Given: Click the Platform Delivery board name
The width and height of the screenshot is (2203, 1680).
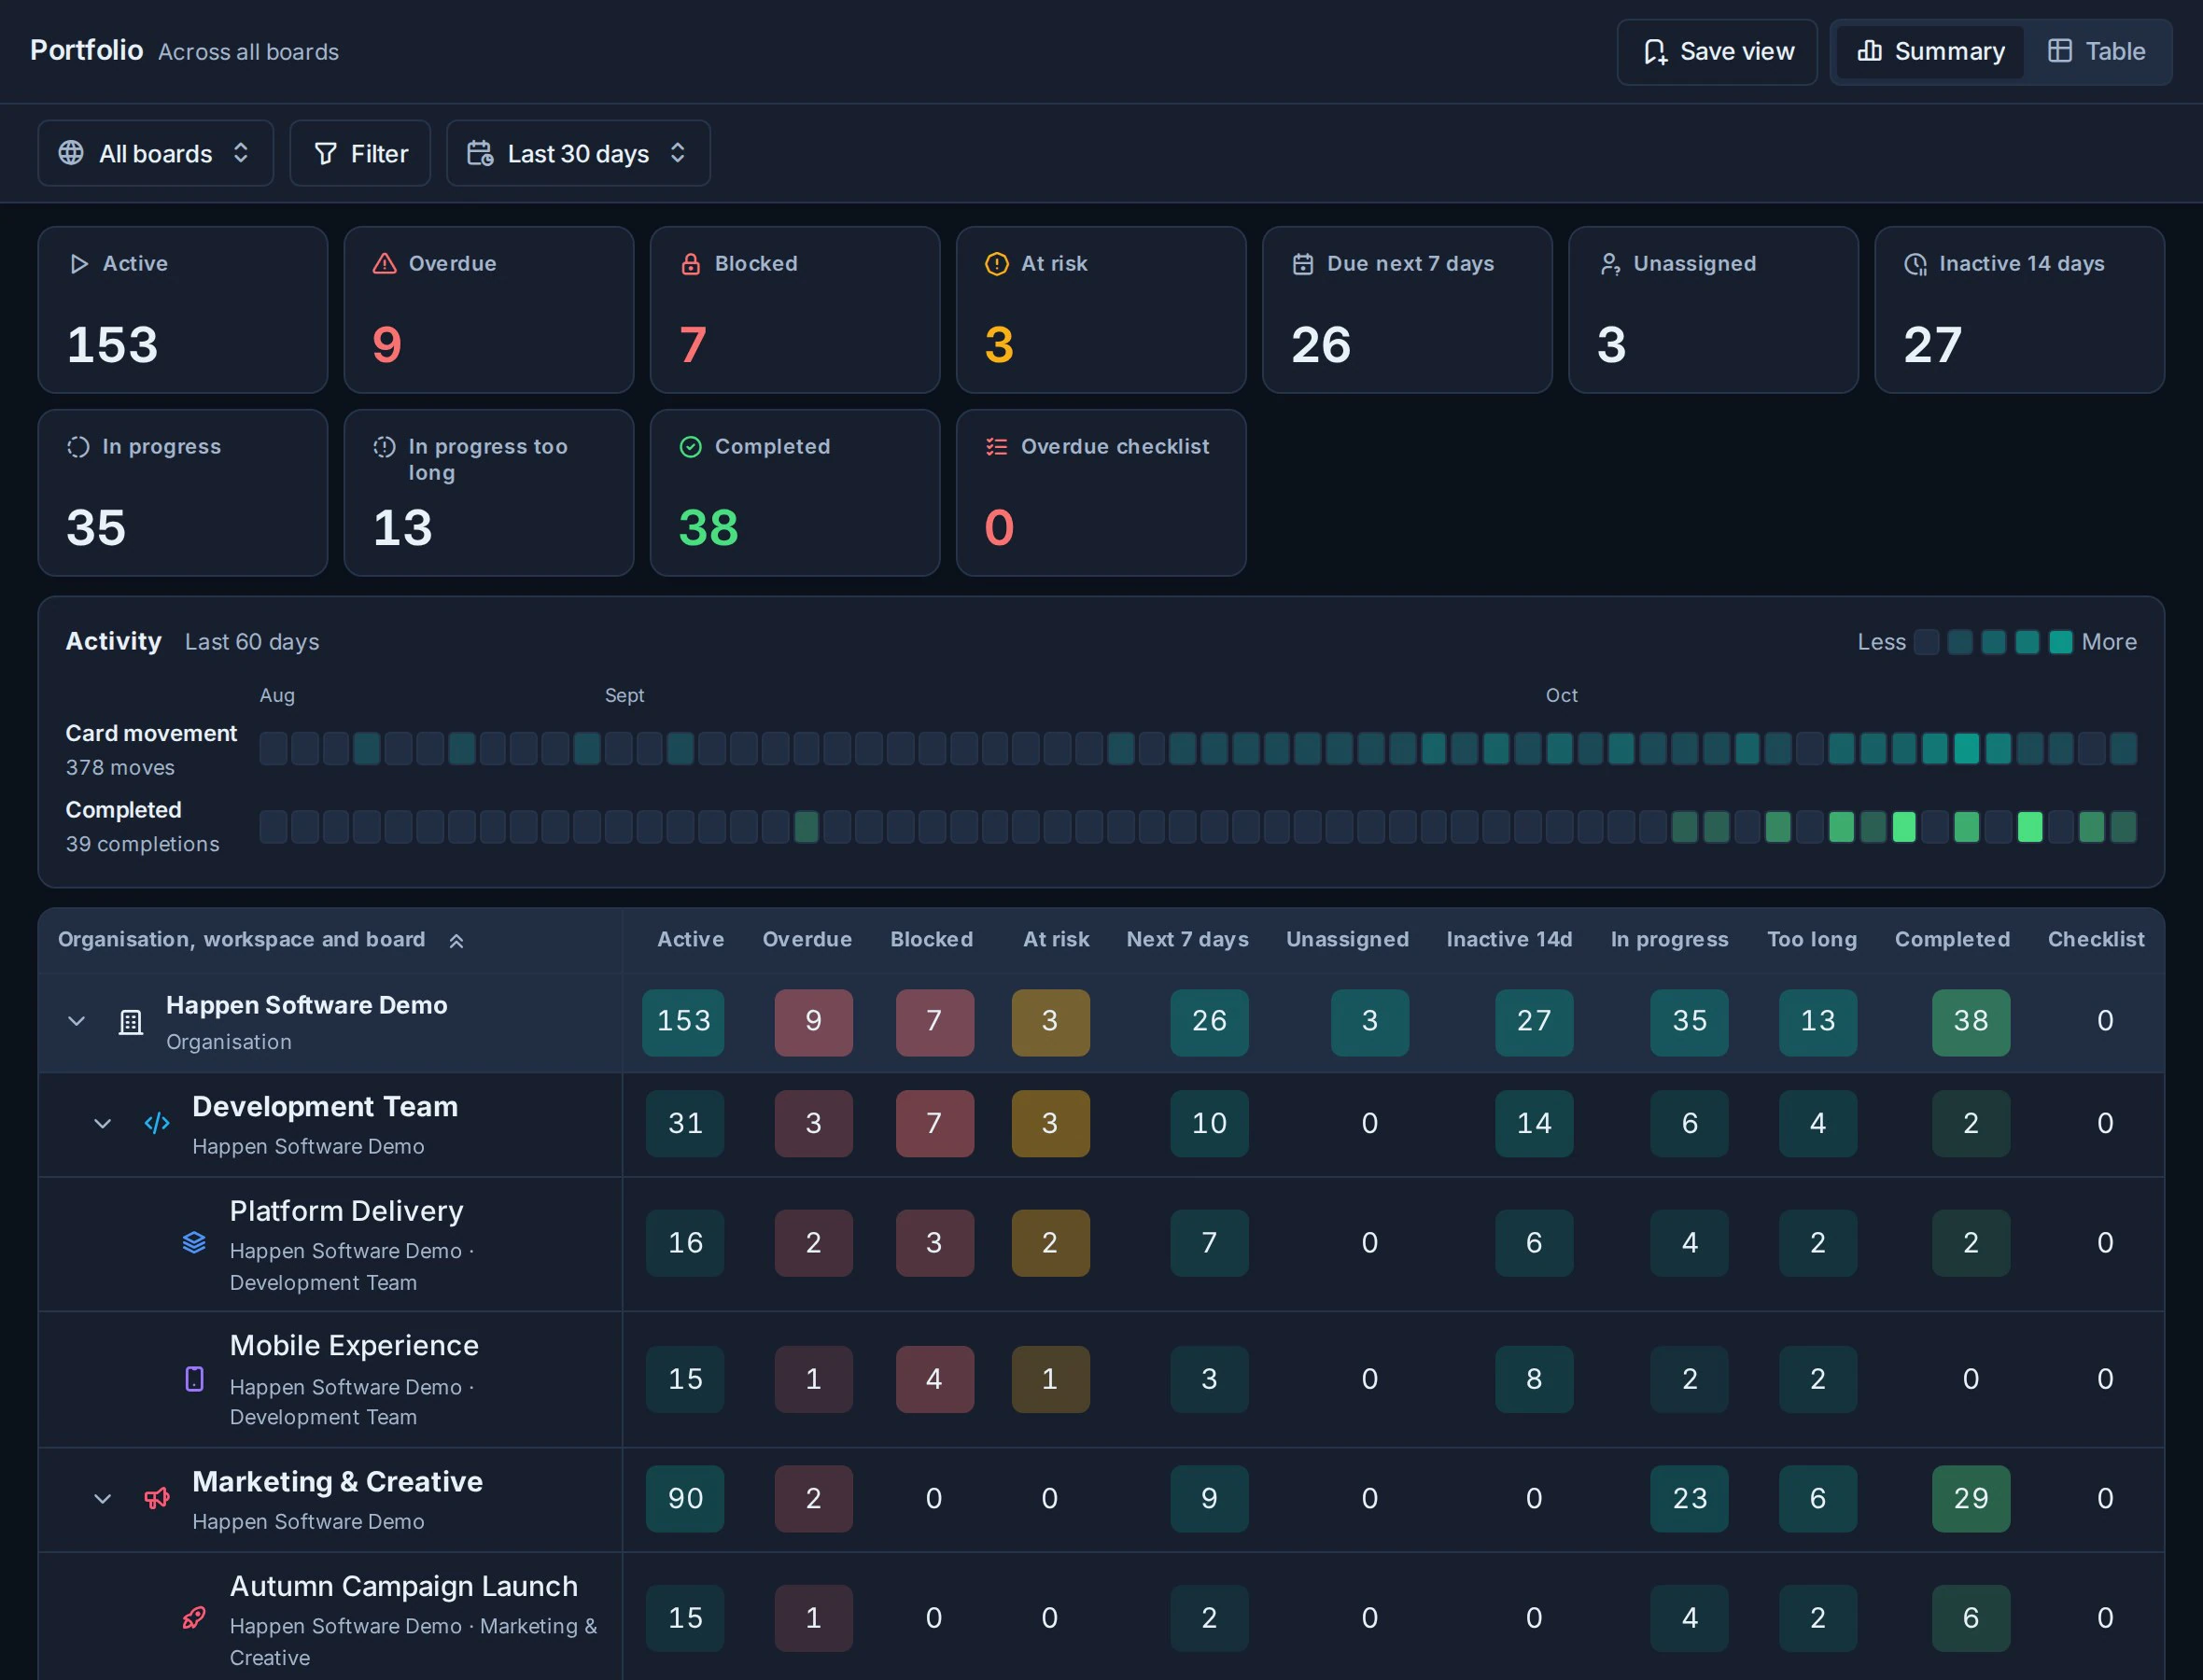Looking at the screenshot, I should click(346, 1211).
